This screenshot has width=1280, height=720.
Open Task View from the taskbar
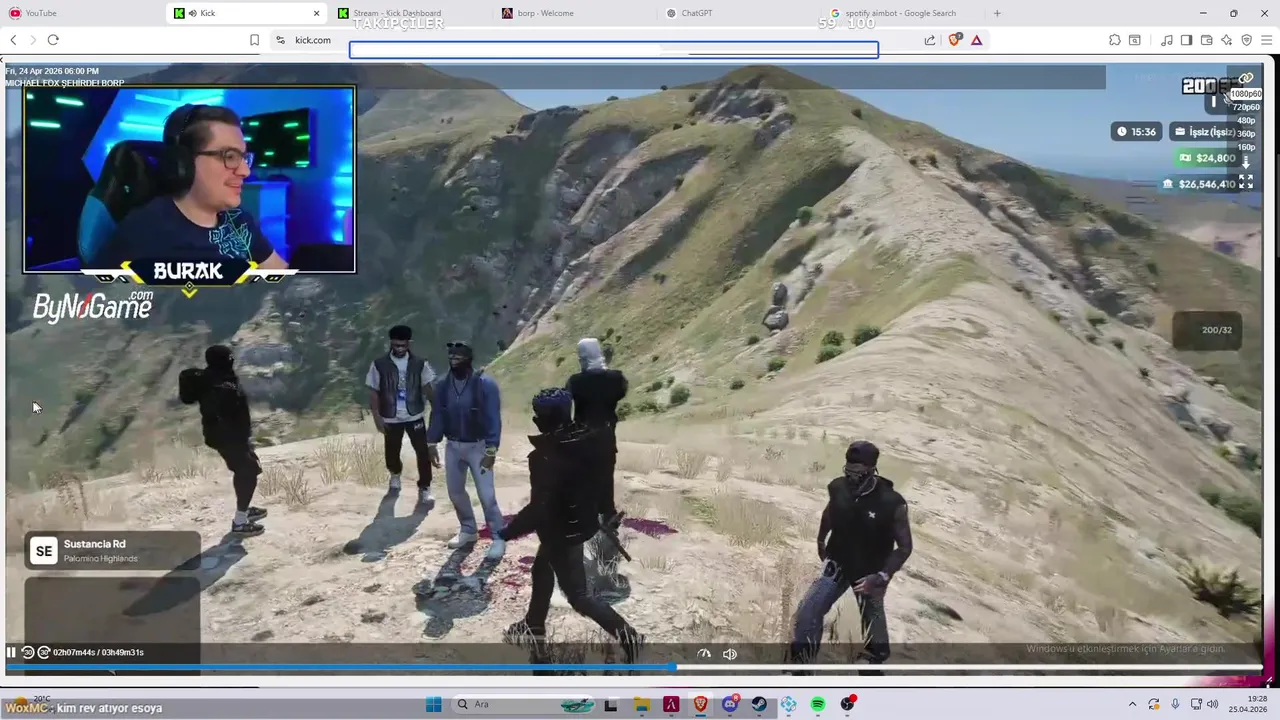pyautogui.click(x=611, y=704)
